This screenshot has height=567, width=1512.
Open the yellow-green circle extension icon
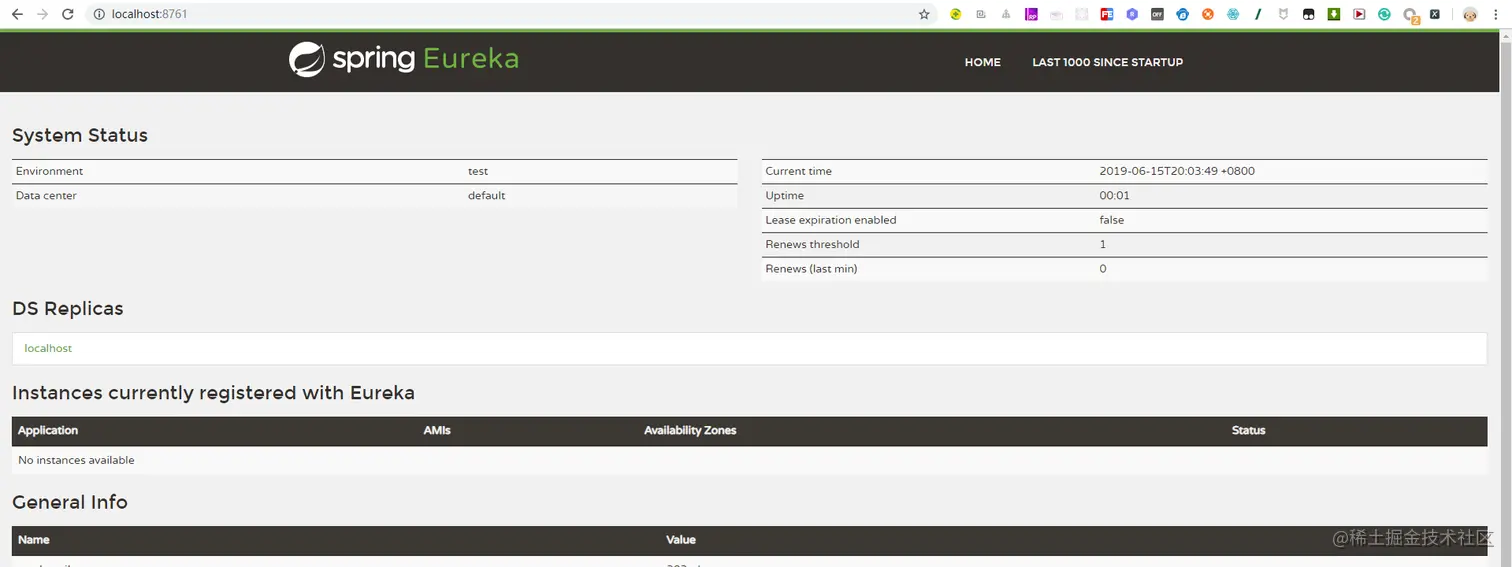(955, 14)
